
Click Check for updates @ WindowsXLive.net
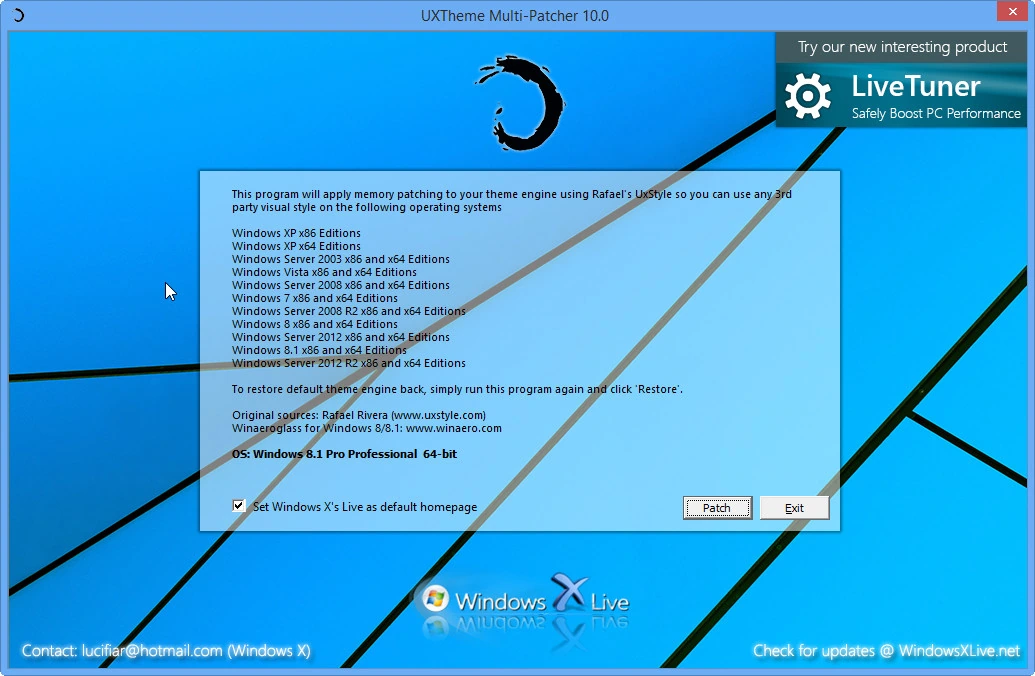pyautogui.click(x=886, y=651)
